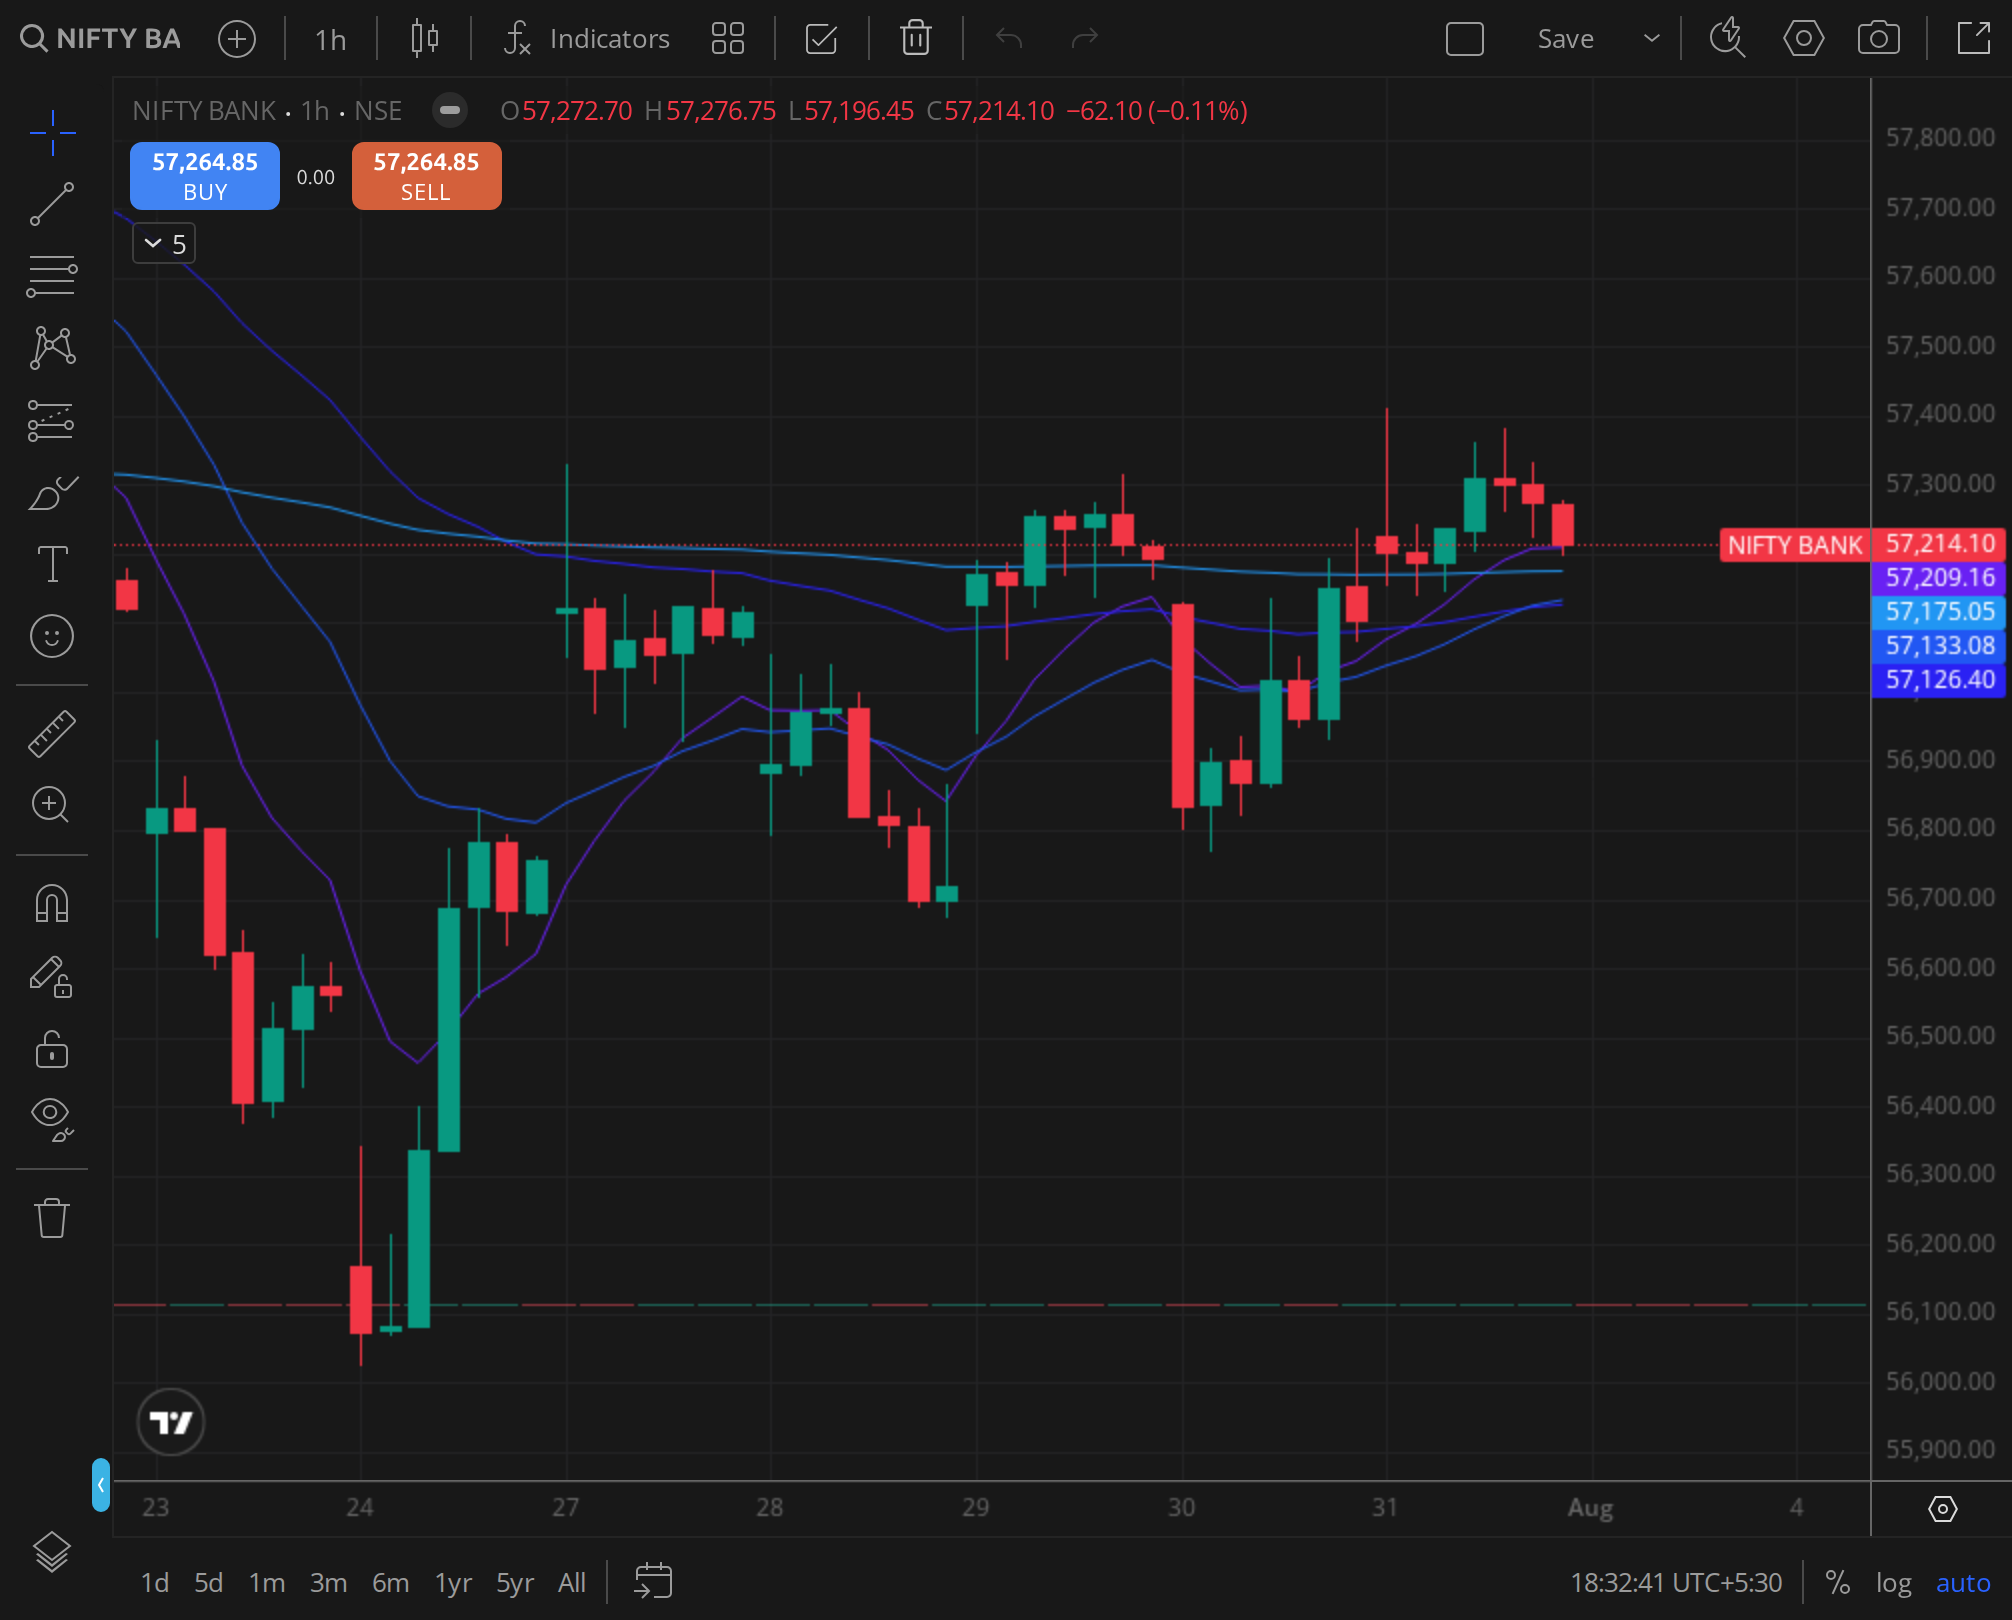Select the ruler measure tool
This screenshot has height=1620, width=2012.
click(52, 733)
